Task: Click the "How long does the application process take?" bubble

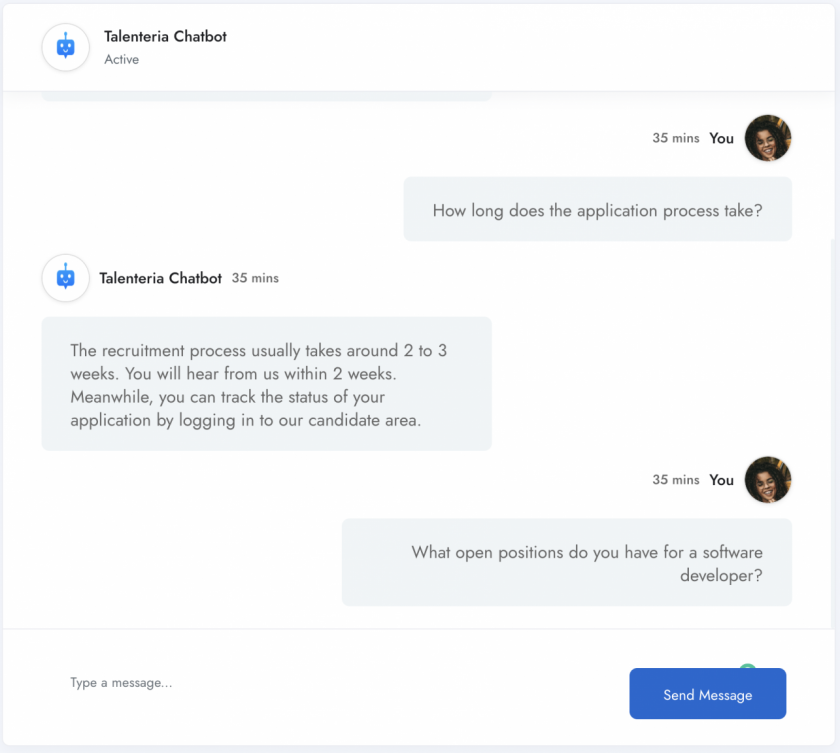Action: pyautogui.click(x=597, y=209)
